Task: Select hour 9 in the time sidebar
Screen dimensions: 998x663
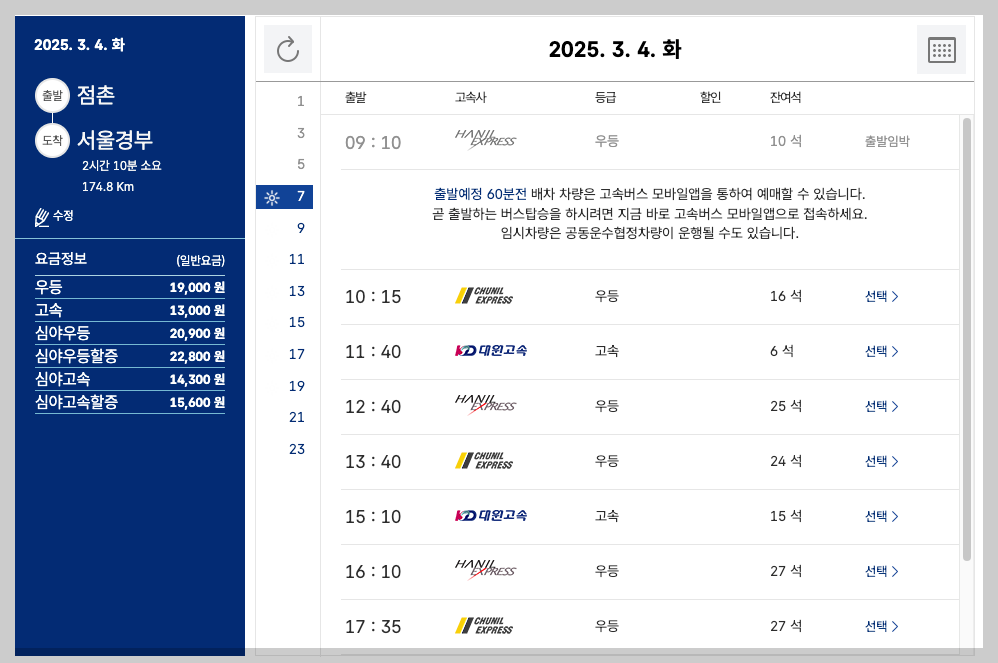Action: coord(297,228)
